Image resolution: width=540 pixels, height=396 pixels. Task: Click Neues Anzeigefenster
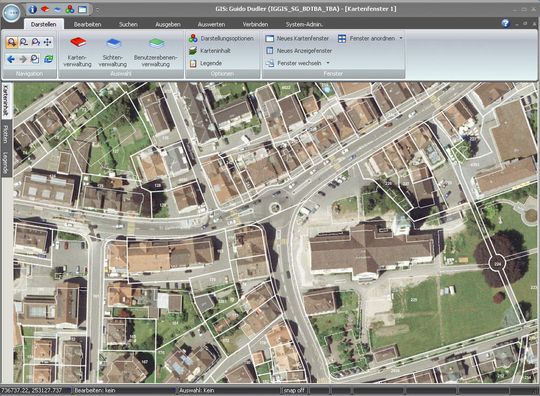click(299, 51)
